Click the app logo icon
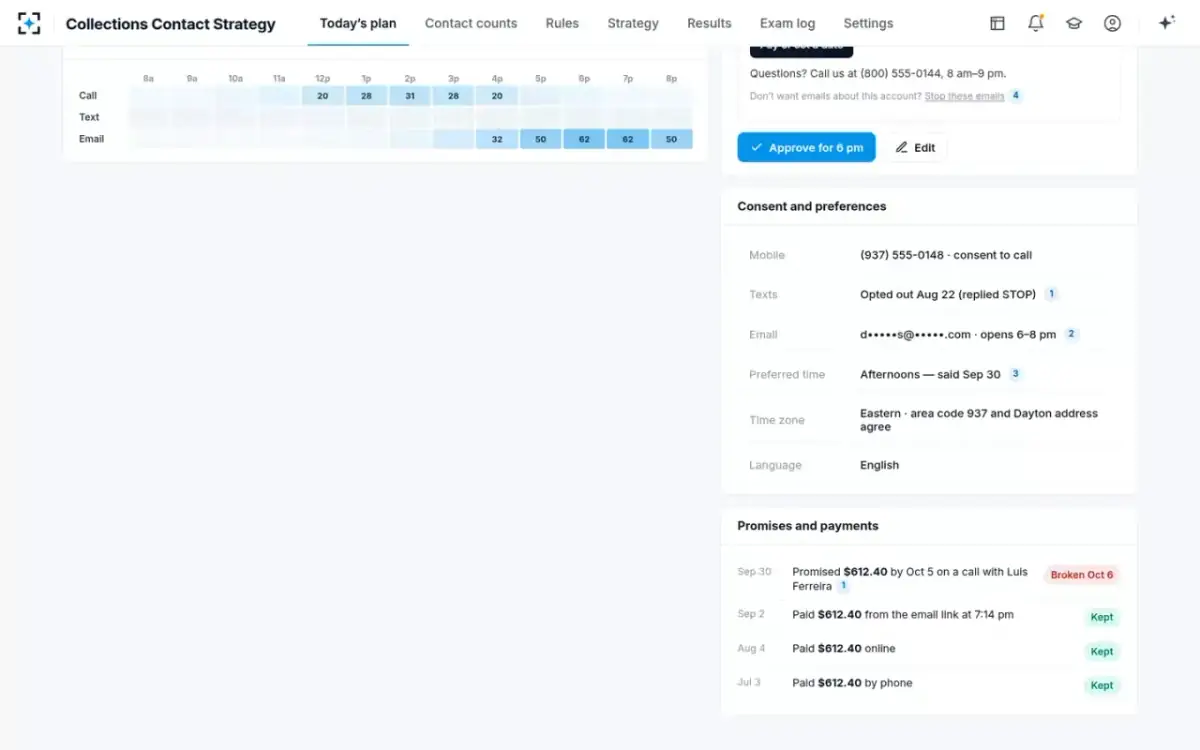The image size is (1200, 750). (x=29, y=23)
